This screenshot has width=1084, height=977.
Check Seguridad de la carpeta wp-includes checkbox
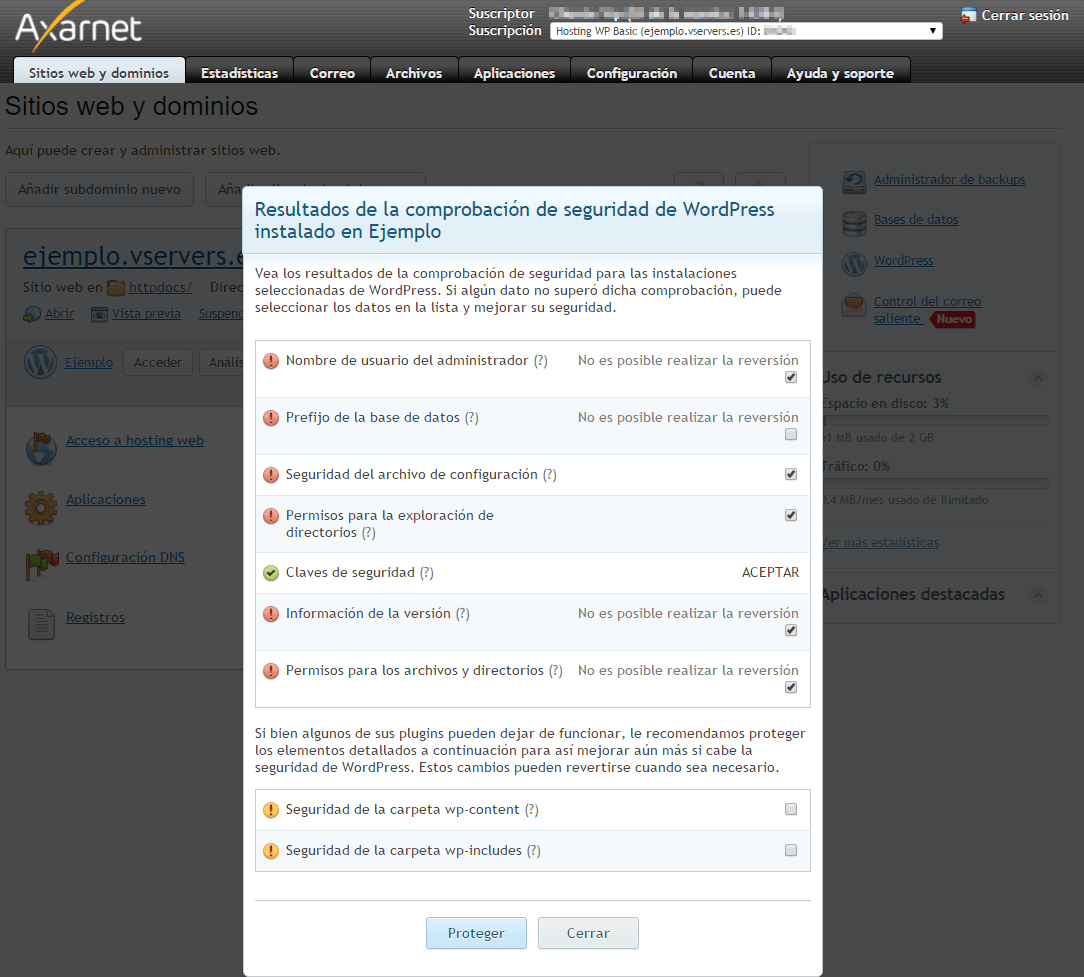[791, 850]
